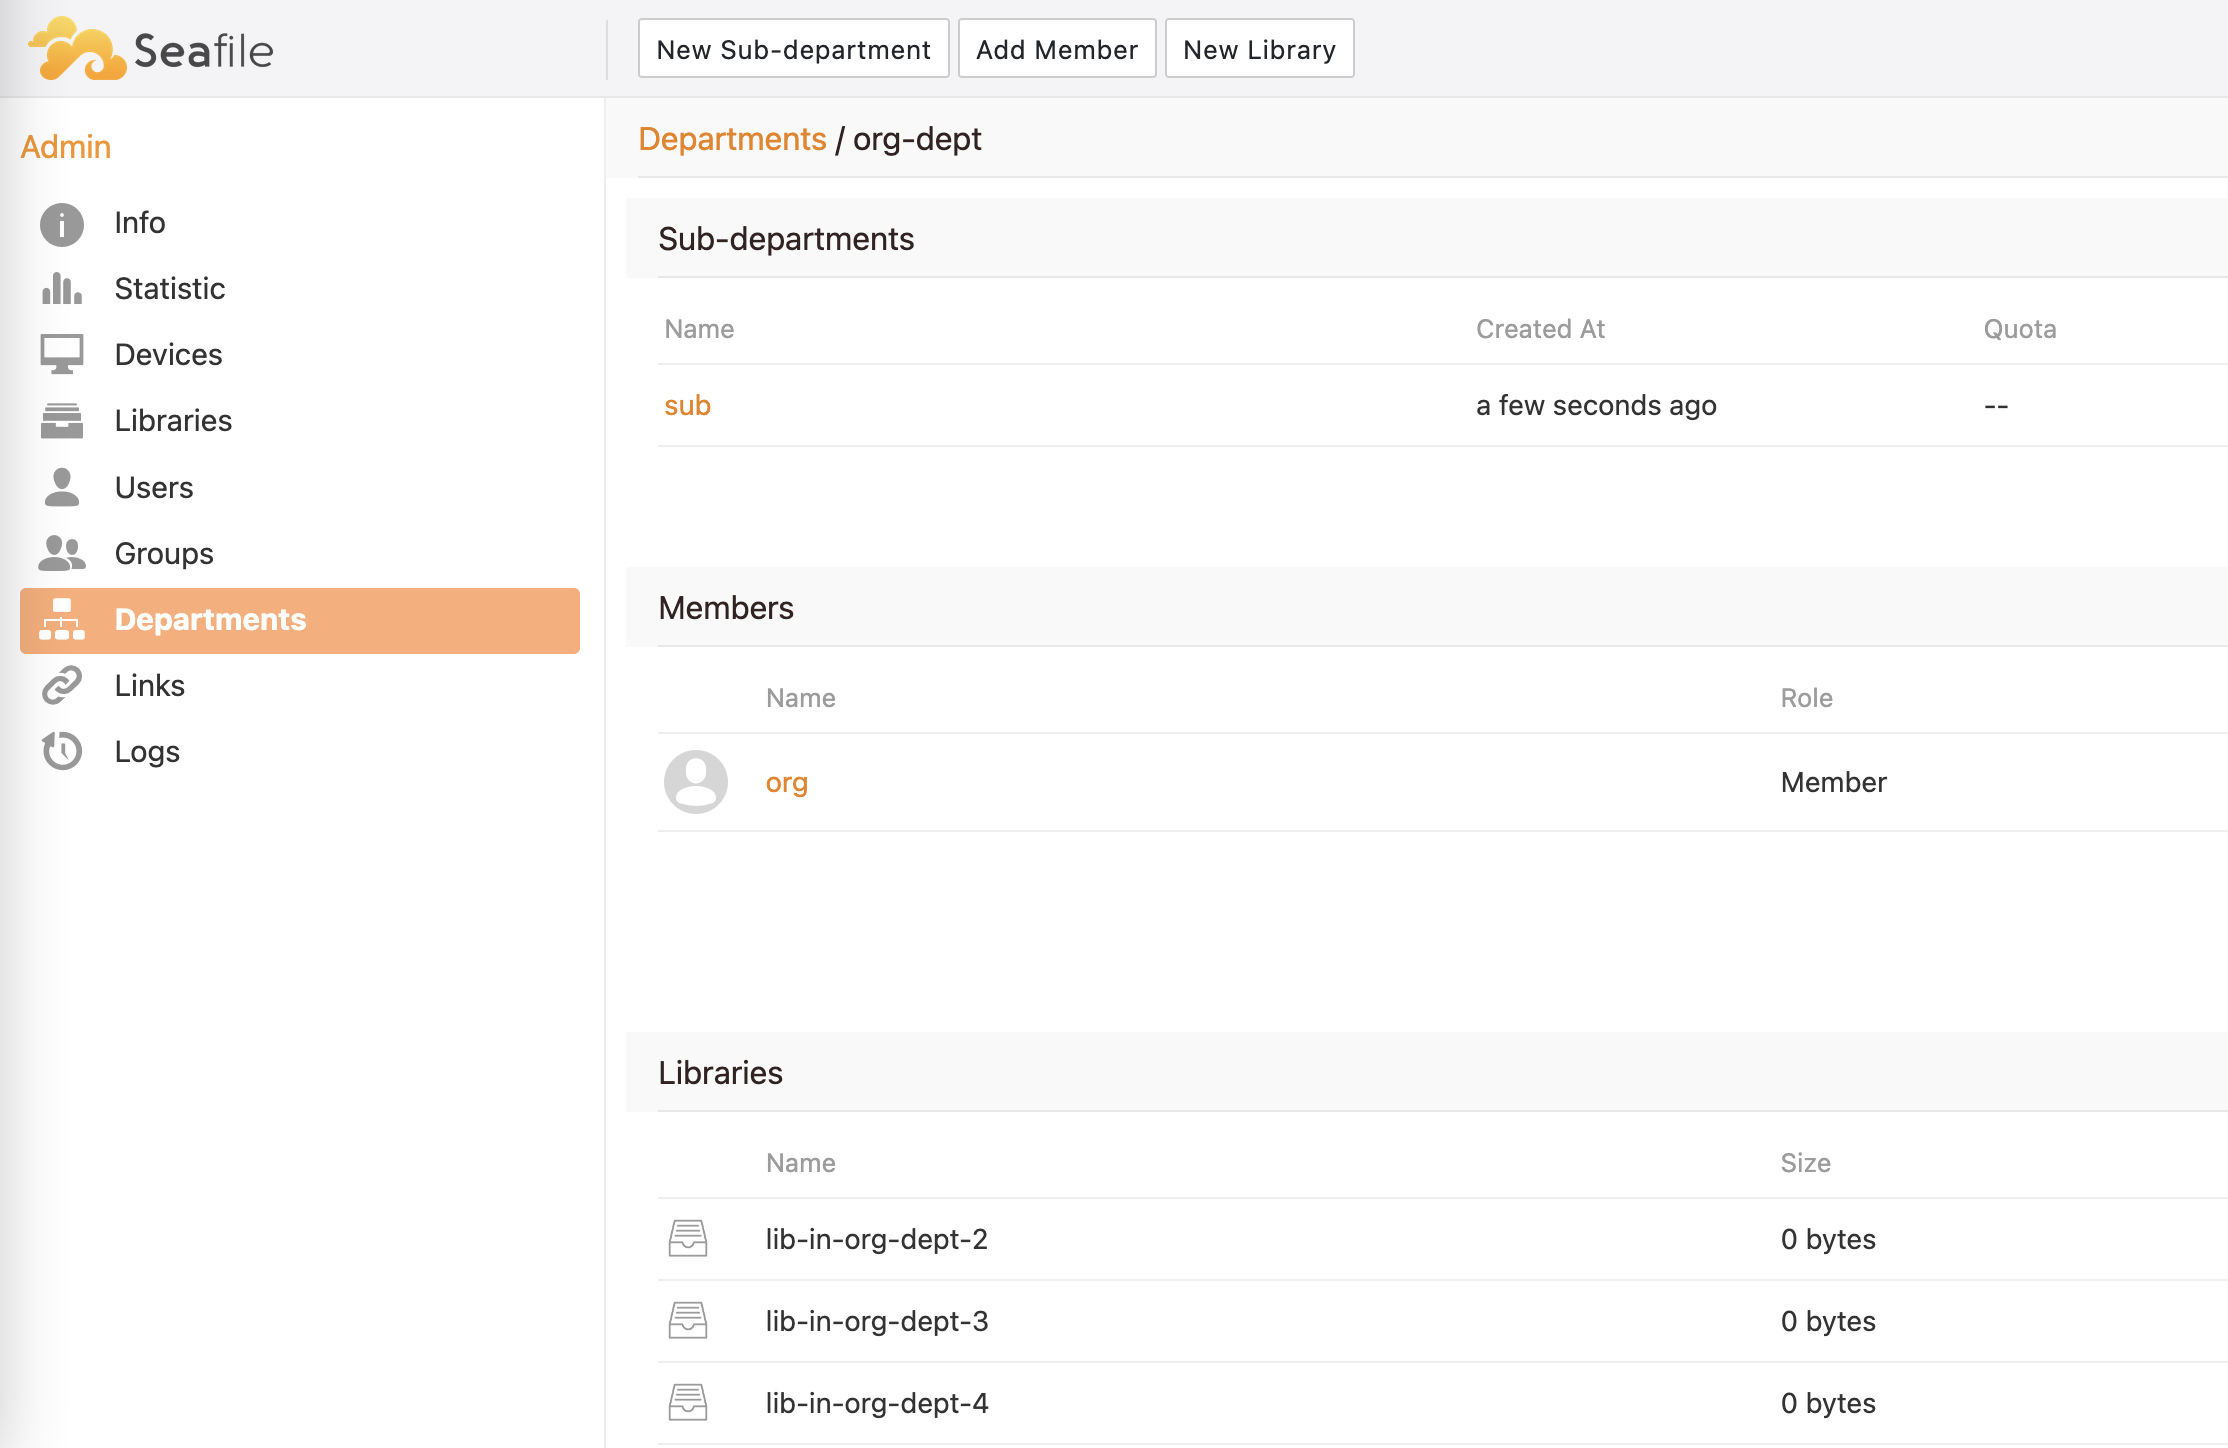This screenshot has width=2228, height=1448.
Task: Open the user profile for org
Action: pos(786,782)
